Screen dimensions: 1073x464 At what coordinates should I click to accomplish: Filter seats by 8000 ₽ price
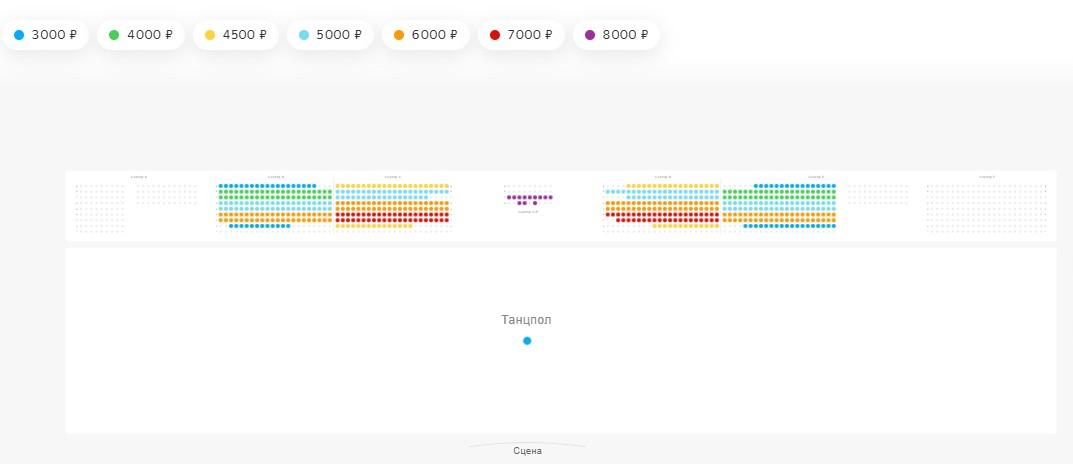[x=615, y=35]
